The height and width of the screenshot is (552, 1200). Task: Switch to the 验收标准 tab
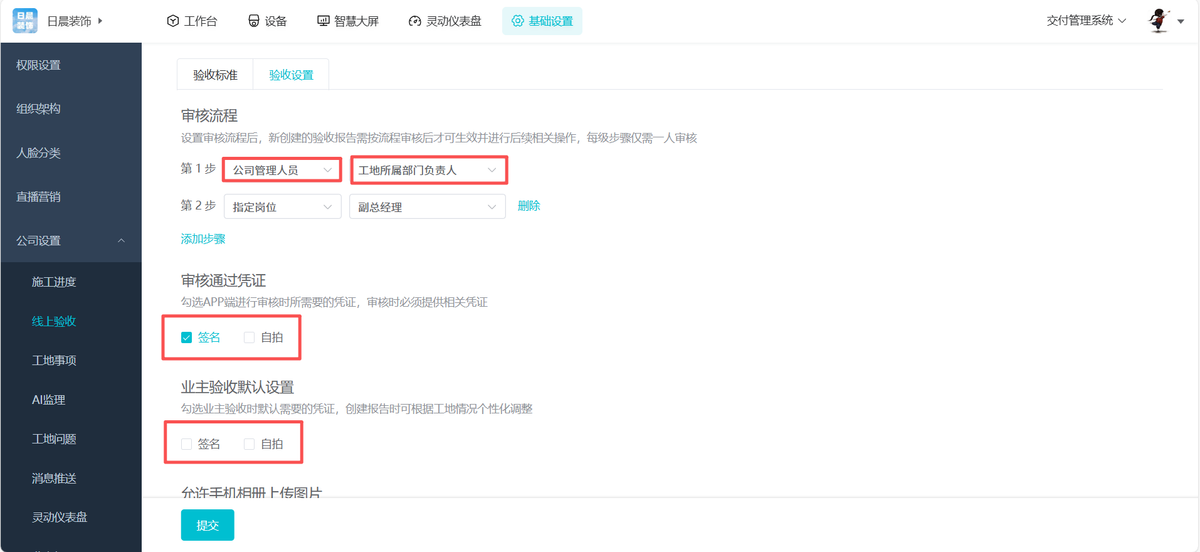click(215, 75)
